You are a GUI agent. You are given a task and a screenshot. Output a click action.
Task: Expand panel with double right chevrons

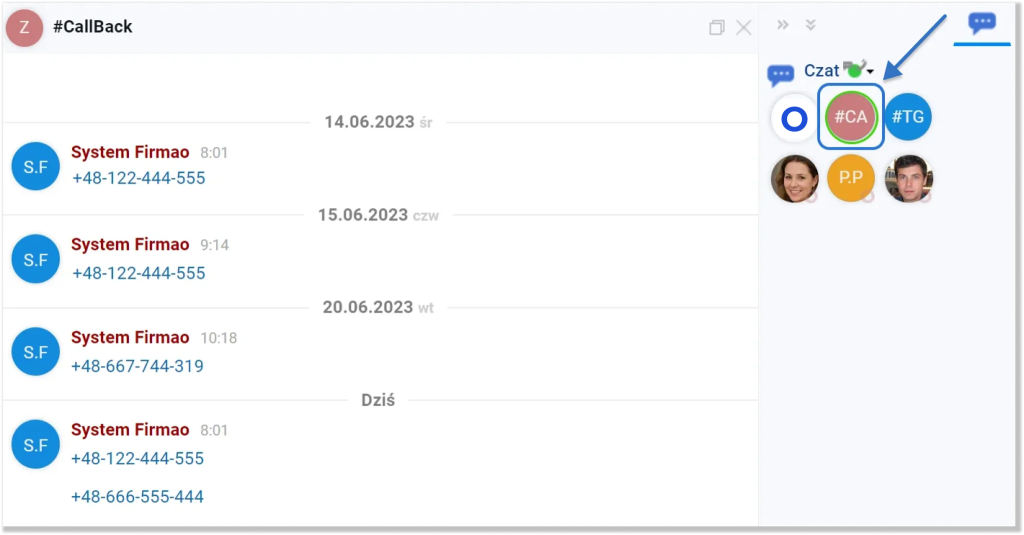[x=783, y=25]
